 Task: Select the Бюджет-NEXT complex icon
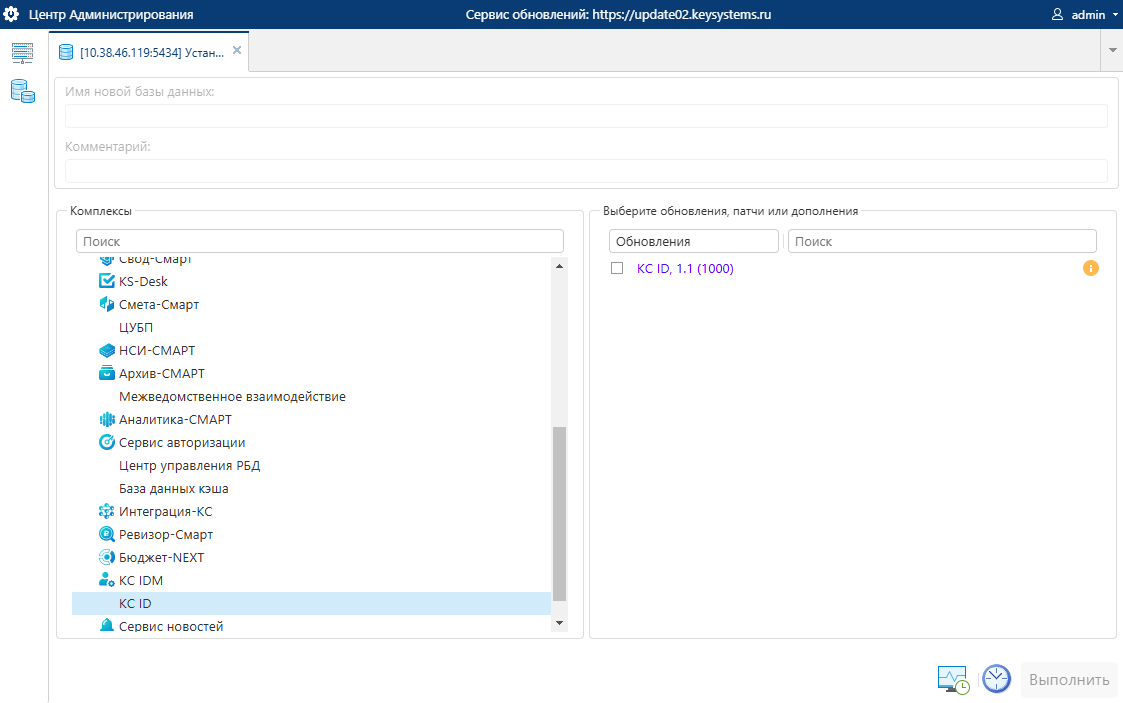[107, 557]
